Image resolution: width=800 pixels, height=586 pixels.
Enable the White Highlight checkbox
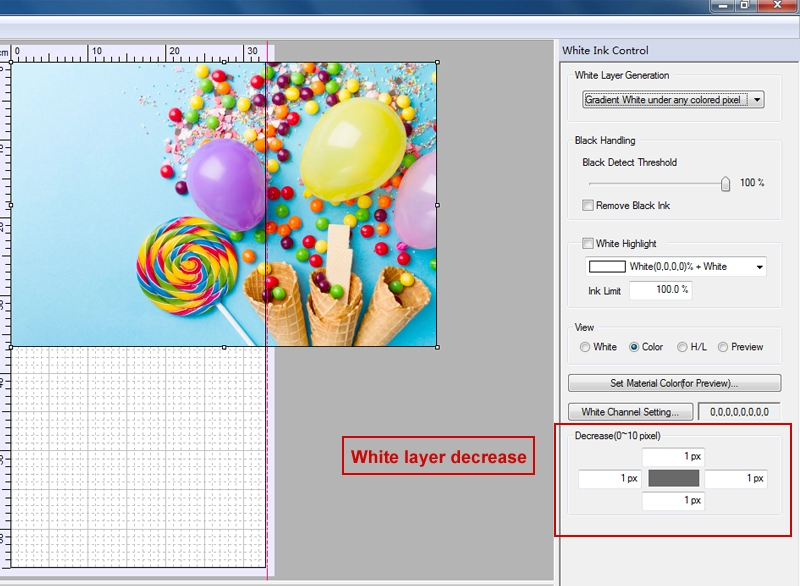coord(590,243)
